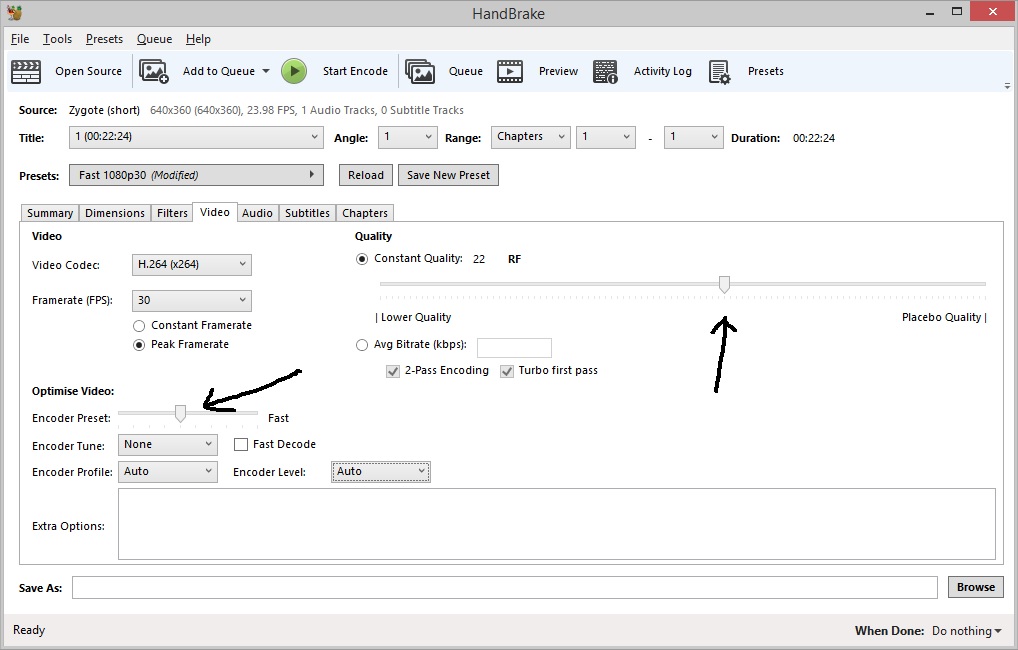Maximize the HandBrake window

coord(956,12)
